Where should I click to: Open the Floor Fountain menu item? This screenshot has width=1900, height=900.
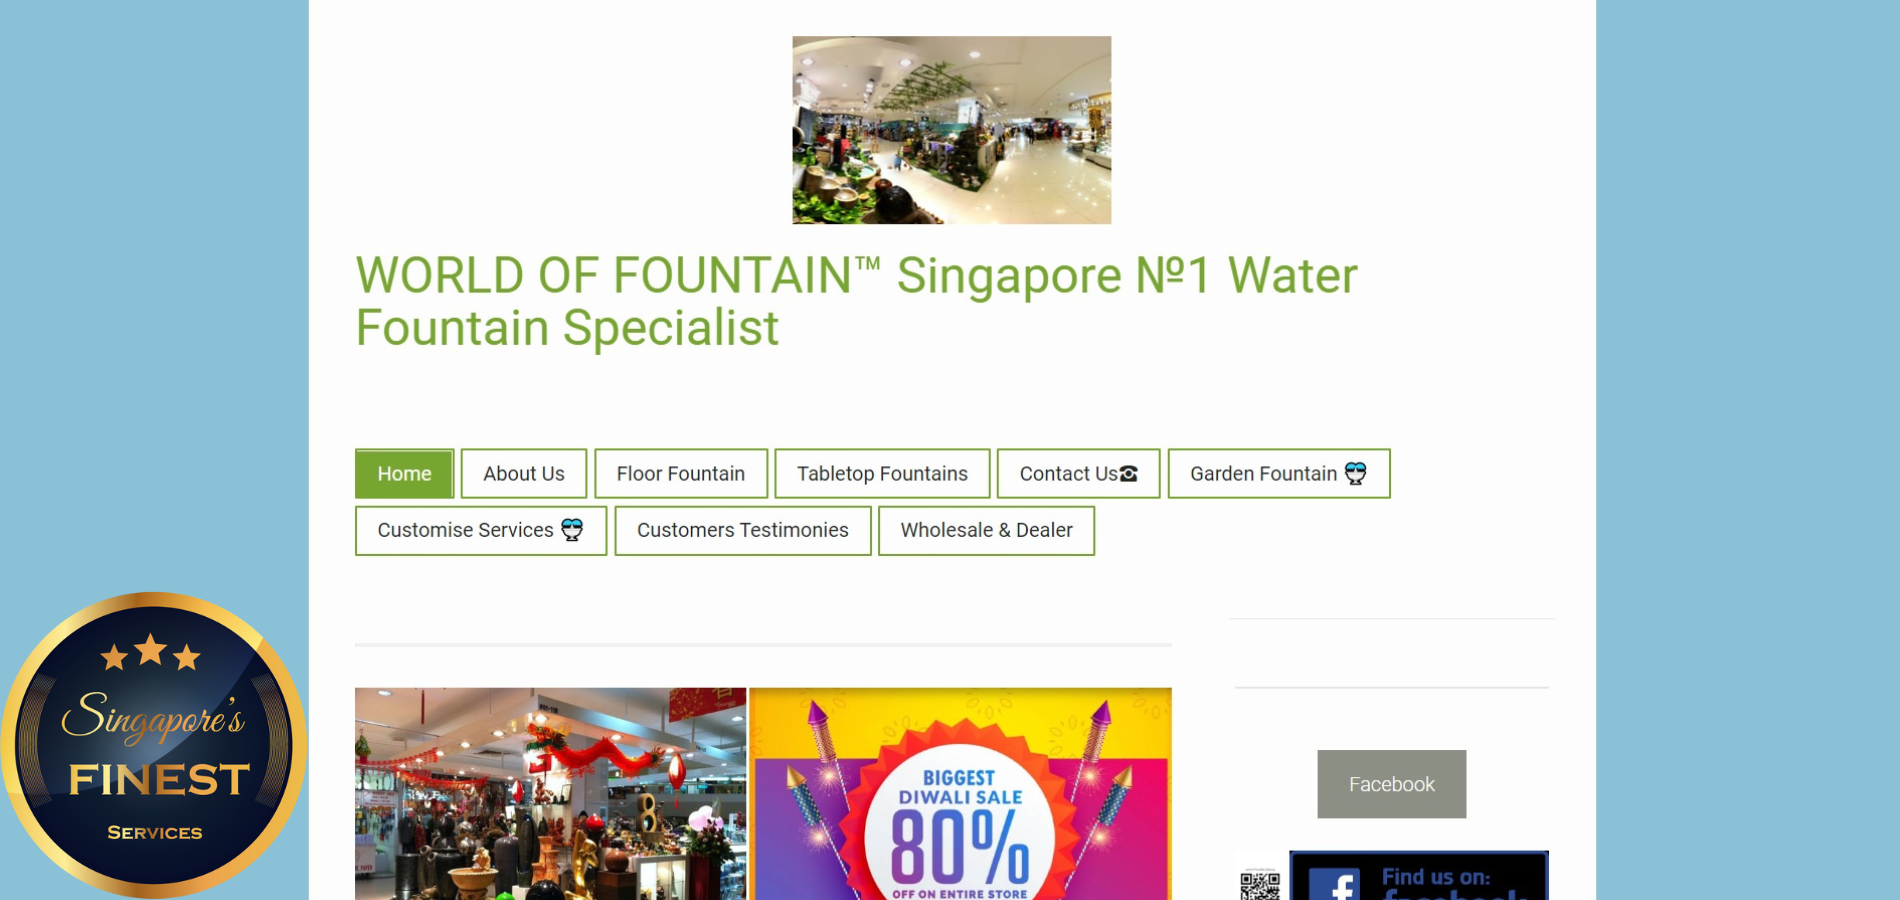pyautogui.click(x=681, y=474)
